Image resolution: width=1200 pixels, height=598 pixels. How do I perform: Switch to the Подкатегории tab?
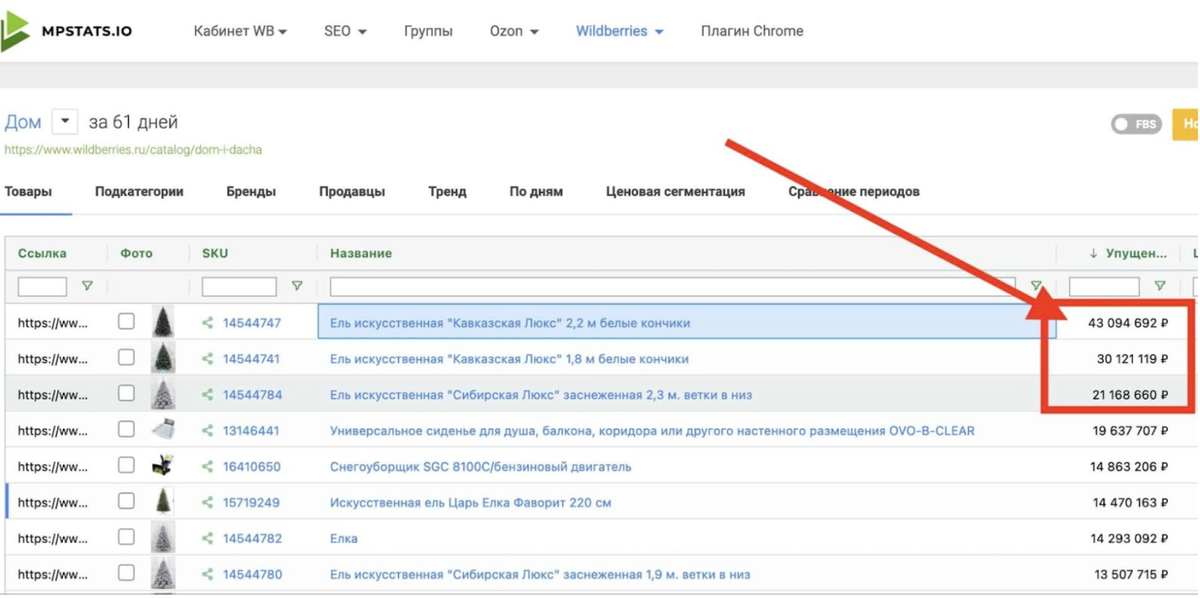(139, 191)
